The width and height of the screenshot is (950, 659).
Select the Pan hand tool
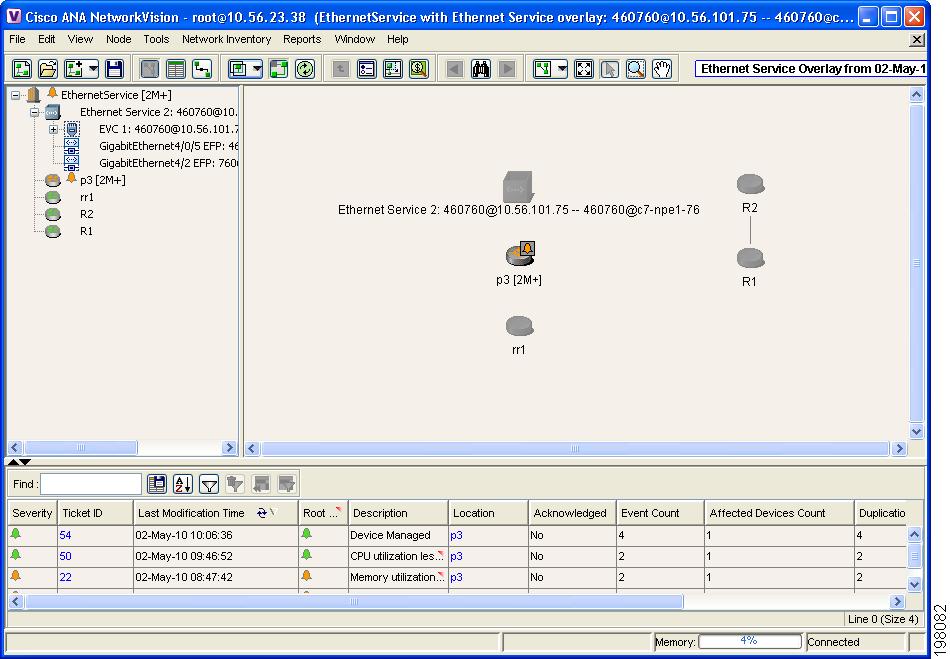coord(662,68)
